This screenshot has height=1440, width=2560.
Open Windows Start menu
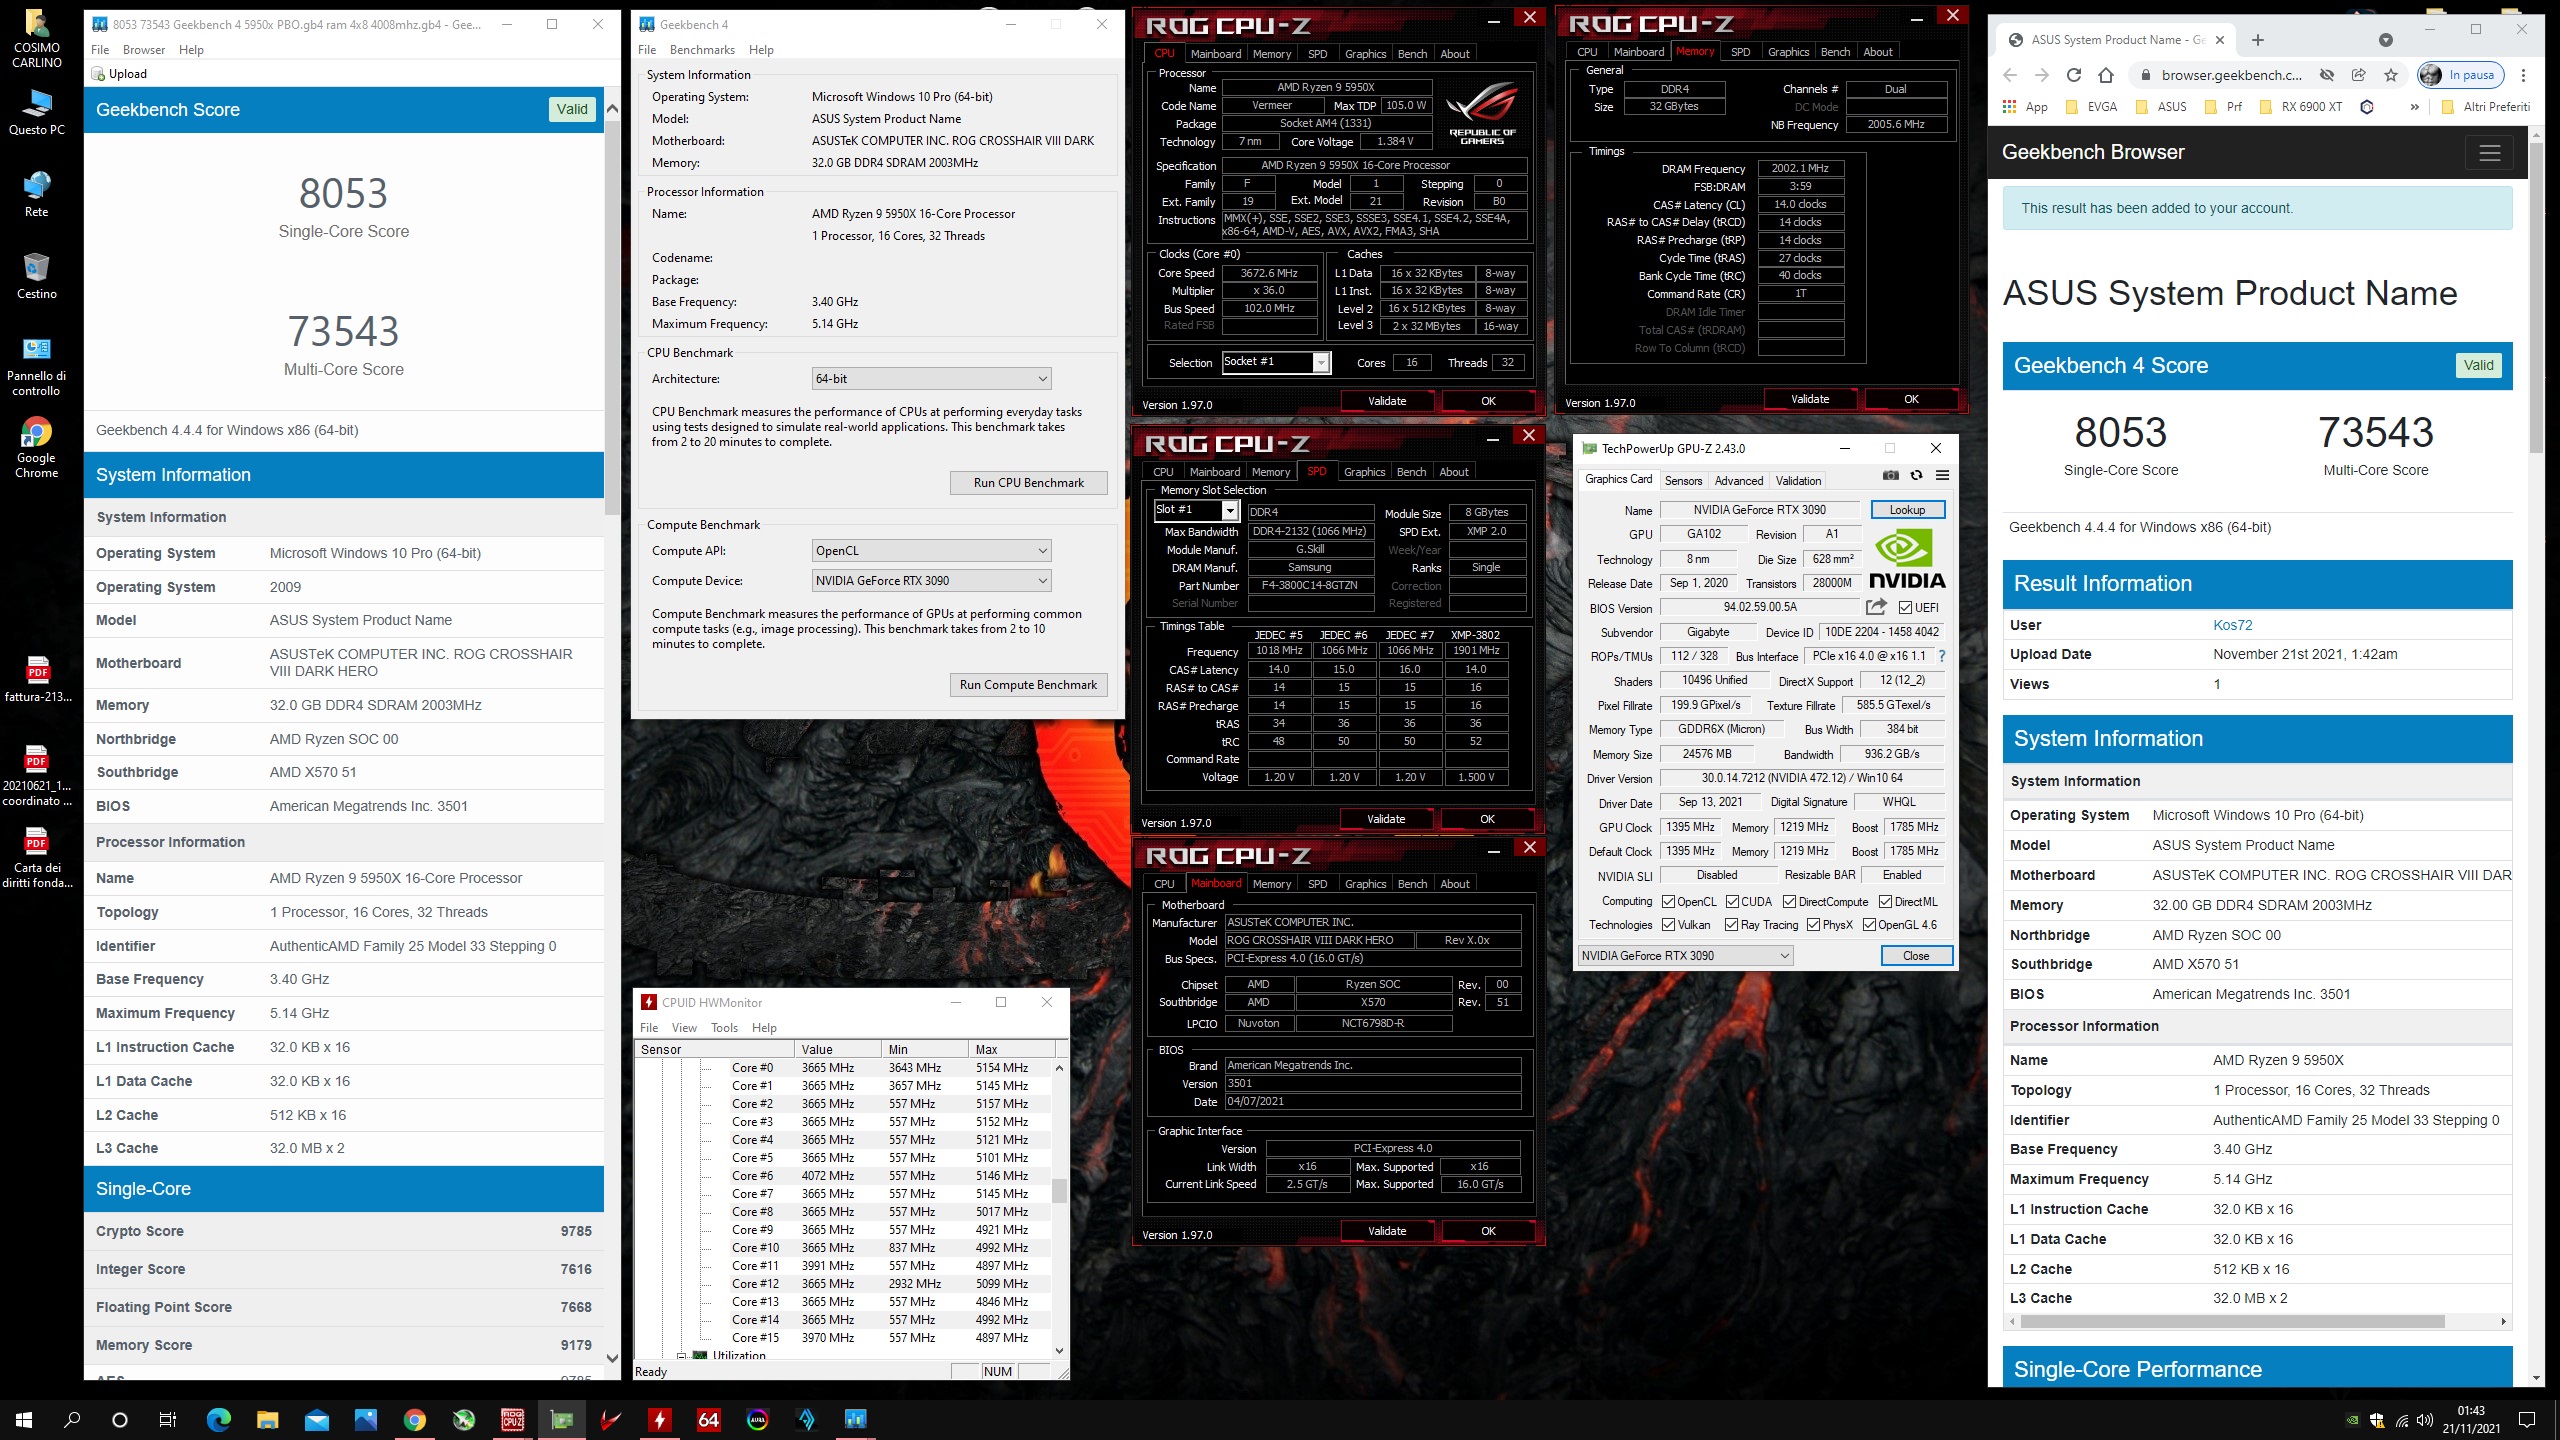click(24, 1419)
